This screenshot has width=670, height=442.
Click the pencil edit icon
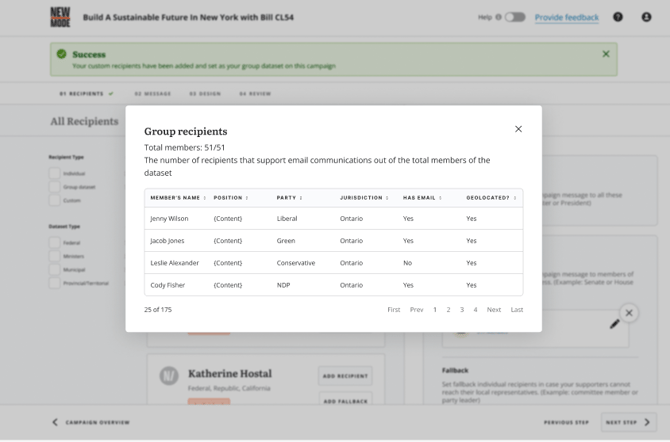click(615, 323)
